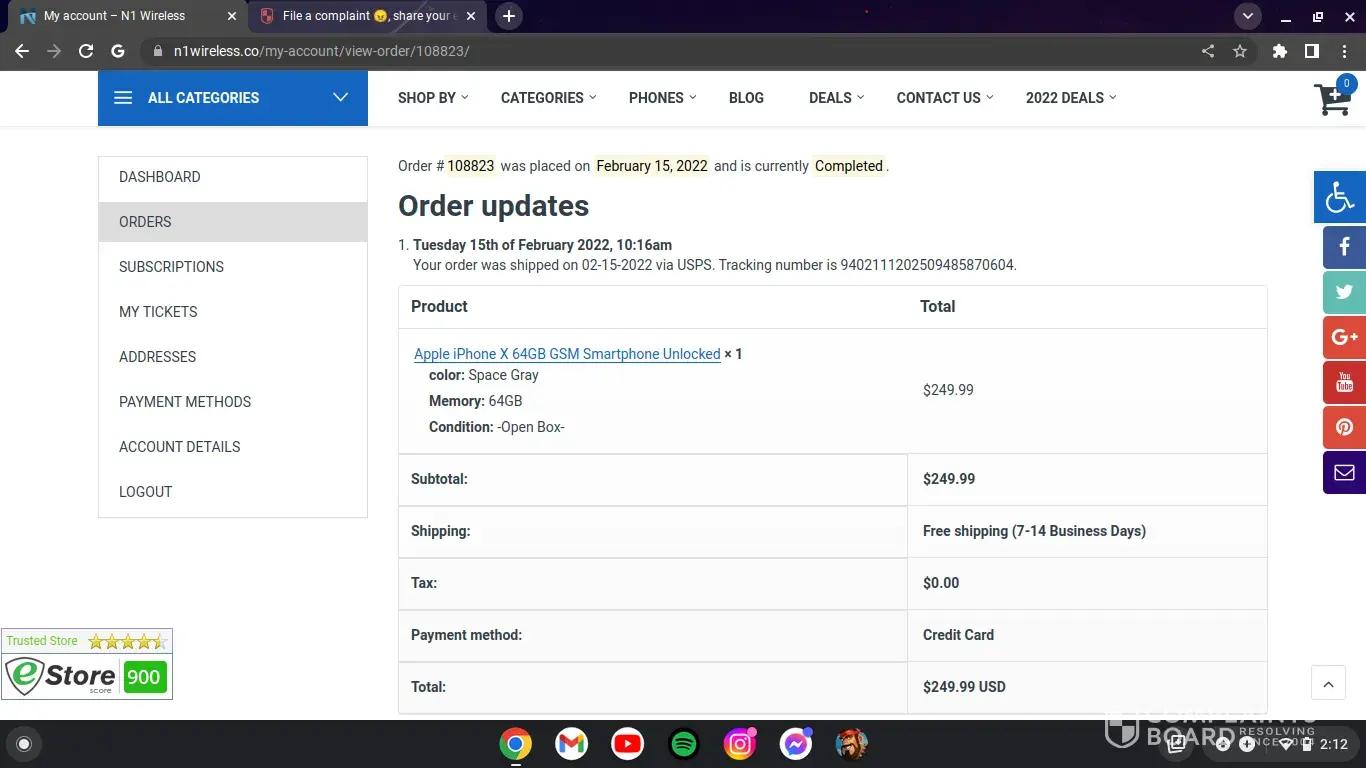Expand the 2022 DEALS dropdown
The height and width of the screenshot is (768, 1366).
coord(1071,98)
